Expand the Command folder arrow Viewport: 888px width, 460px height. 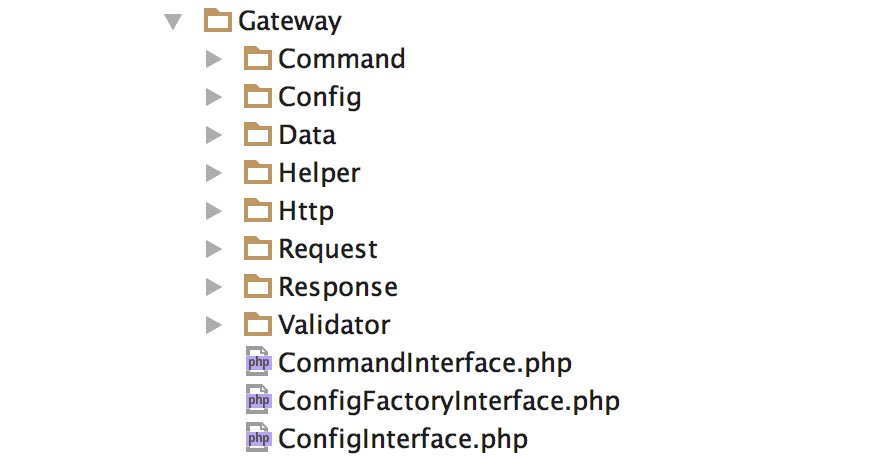point(214,59)
